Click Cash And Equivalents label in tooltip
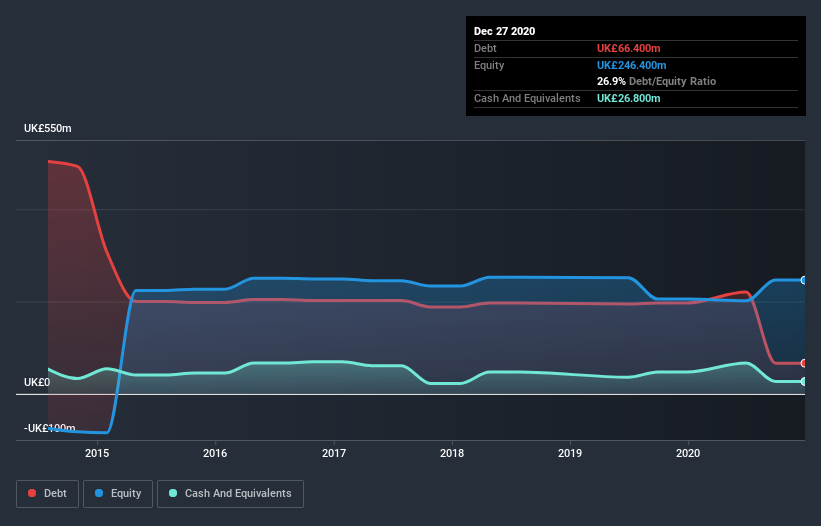 click(527, 98)
